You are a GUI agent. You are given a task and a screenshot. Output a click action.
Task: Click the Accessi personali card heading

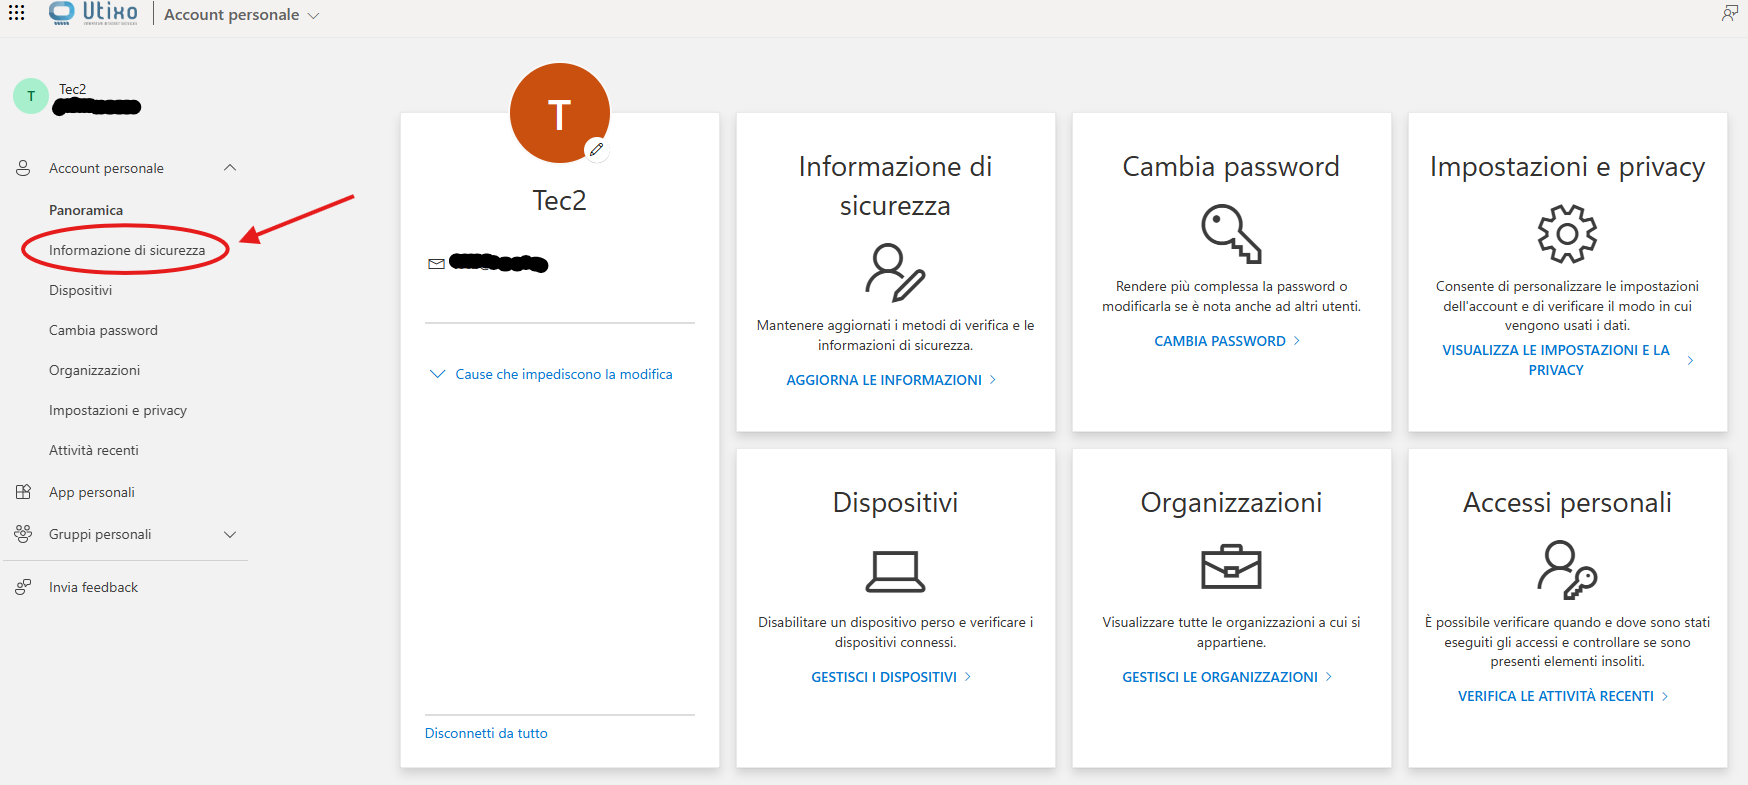click(x=1567, y=502)
